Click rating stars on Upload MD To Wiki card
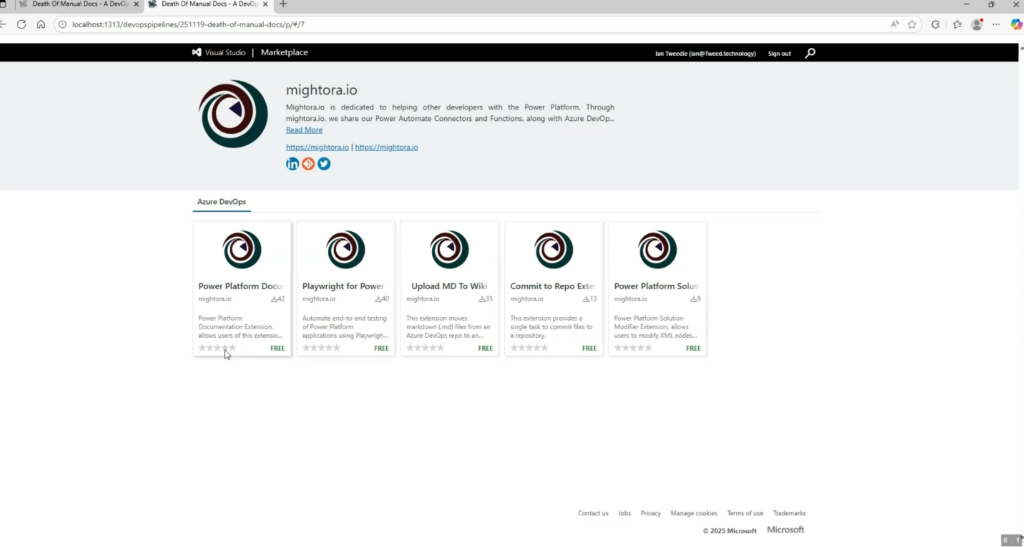Screen dimensions: 1024x547 click(424, 348)
